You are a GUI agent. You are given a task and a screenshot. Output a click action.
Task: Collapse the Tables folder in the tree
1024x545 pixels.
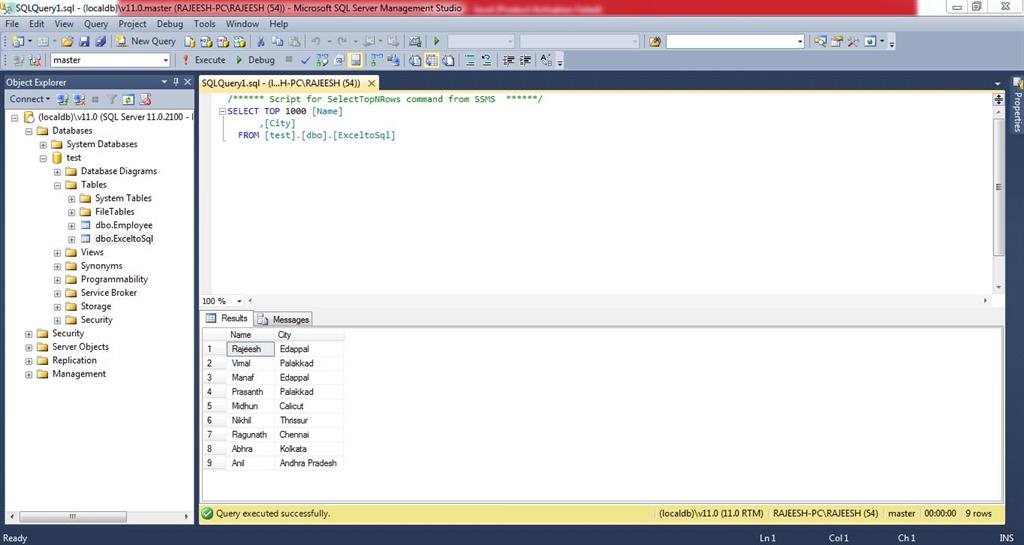pyautogui.click(x=57, y=185)
